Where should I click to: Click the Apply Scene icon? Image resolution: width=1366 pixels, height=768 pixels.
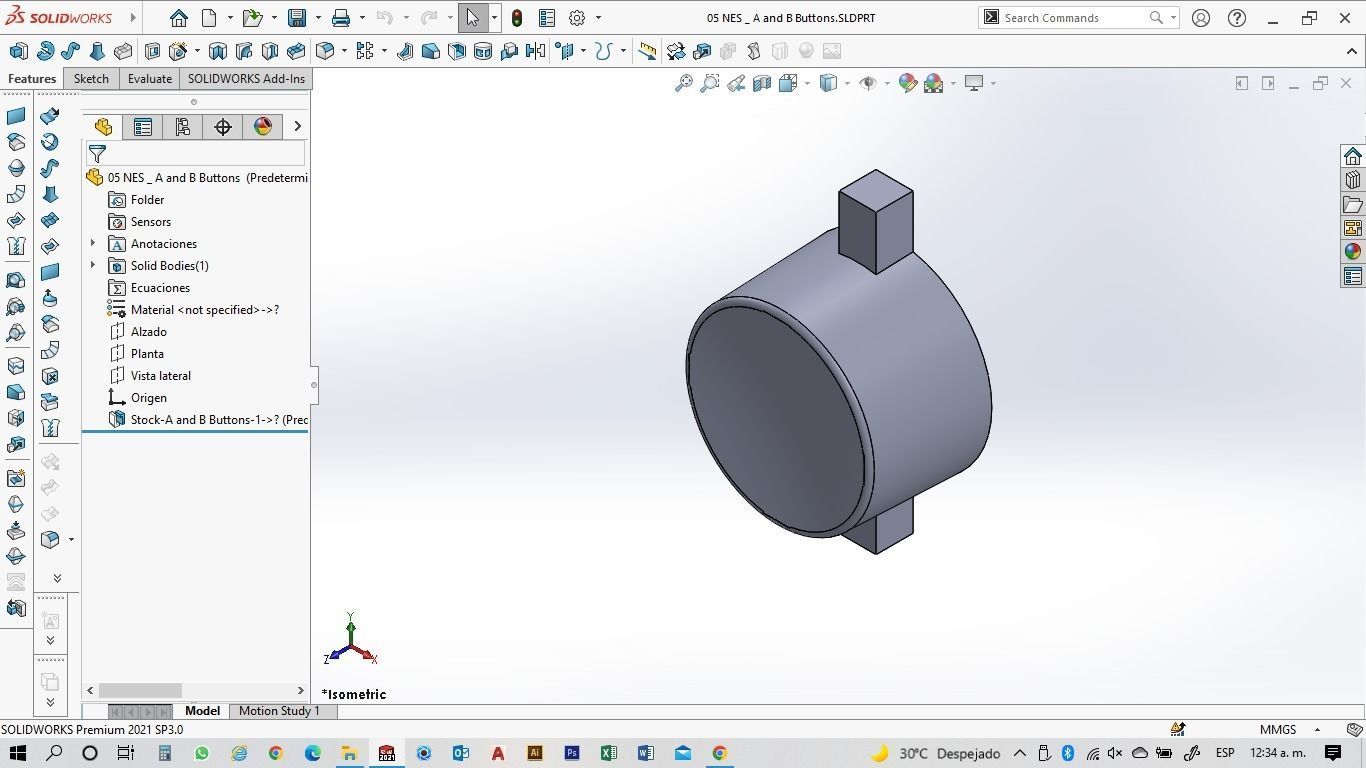pyautogui.click(x=934, y=83)
